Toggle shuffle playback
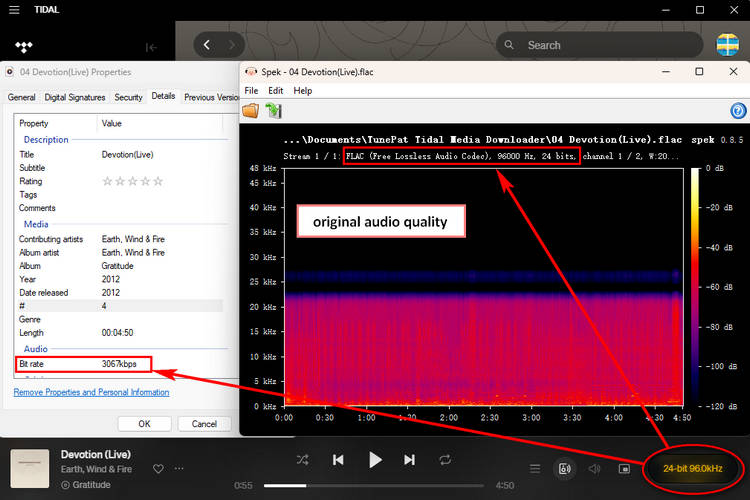Image resolution: width=750 pixels, height=500 pixels. point(302,460)
